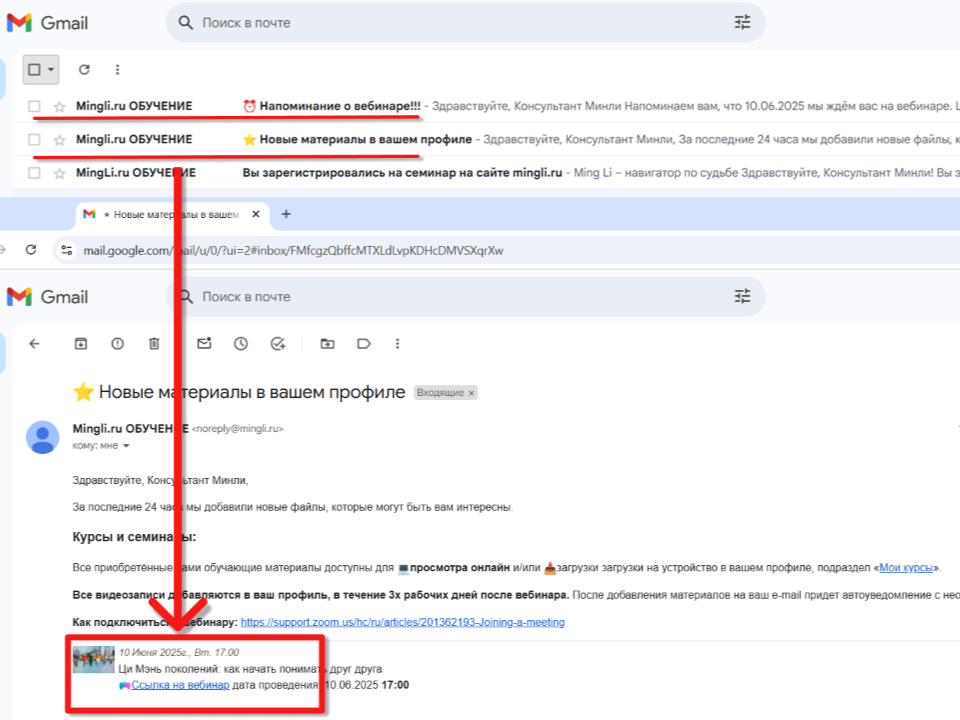Click the support.zoom.us joining-a-meeting link
The width and height of the screenshot is (960, 720).
click(402, 622)
